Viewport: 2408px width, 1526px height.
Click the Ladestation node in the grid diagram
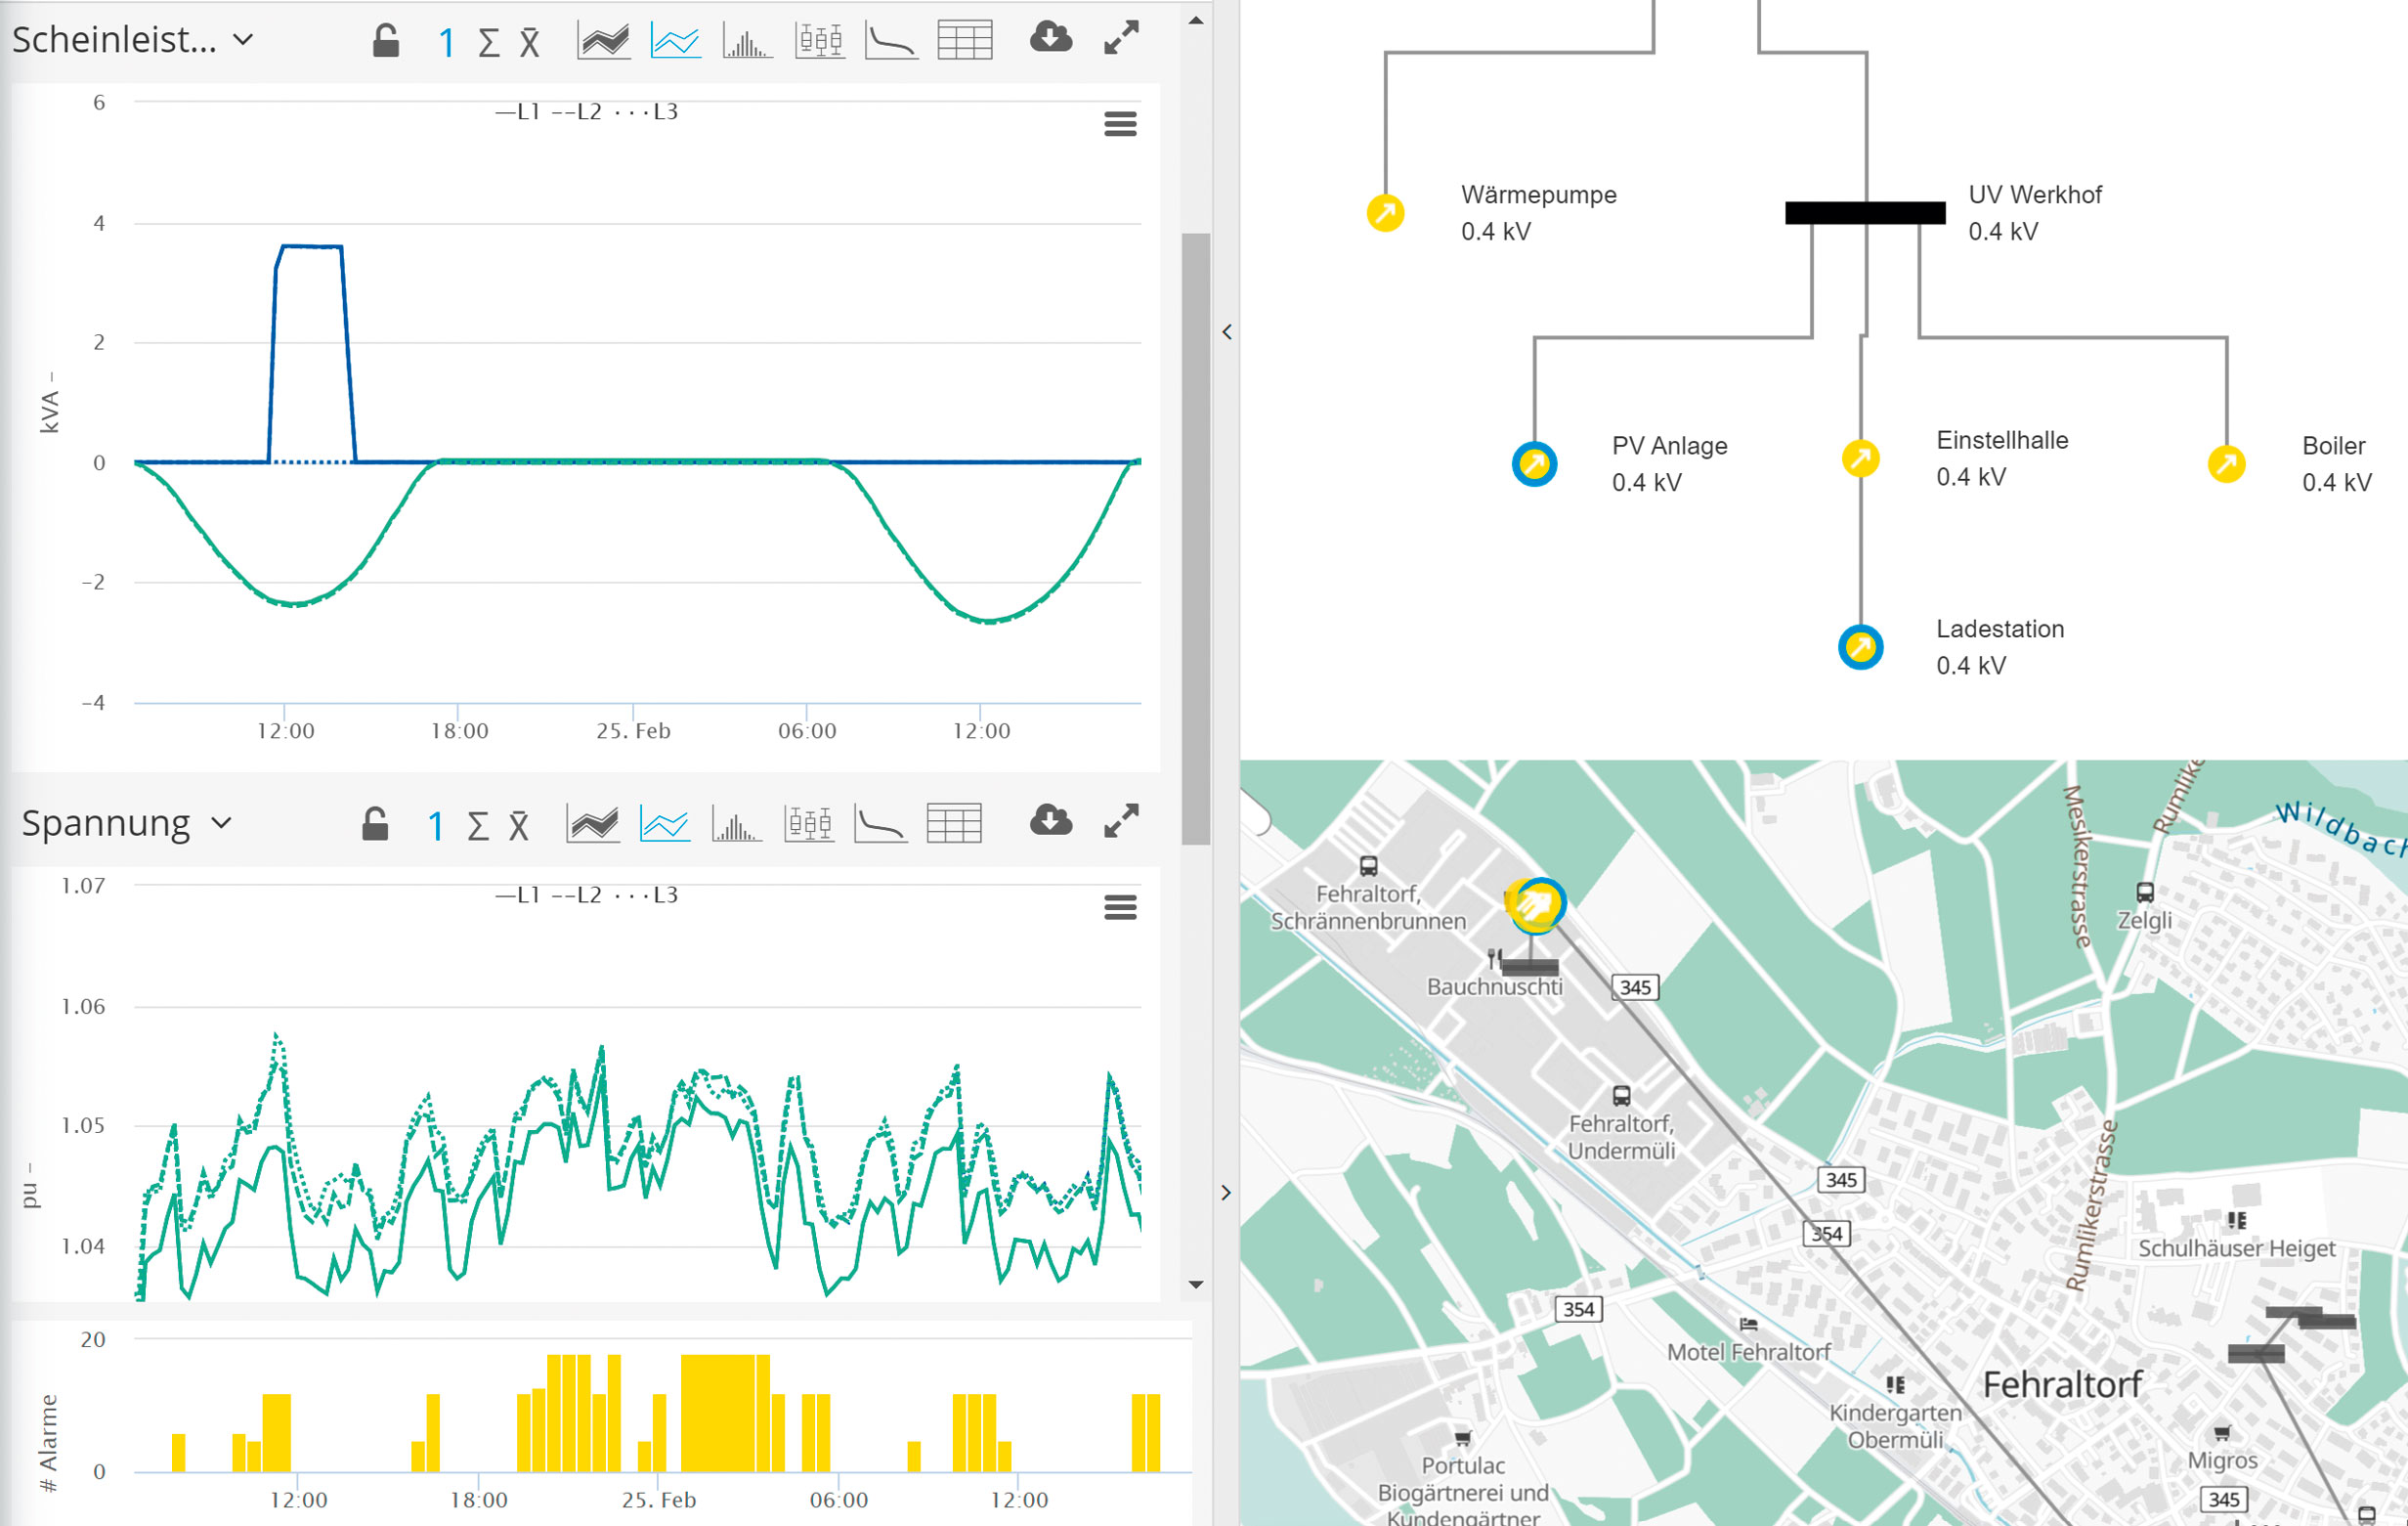click(1860, 647)
